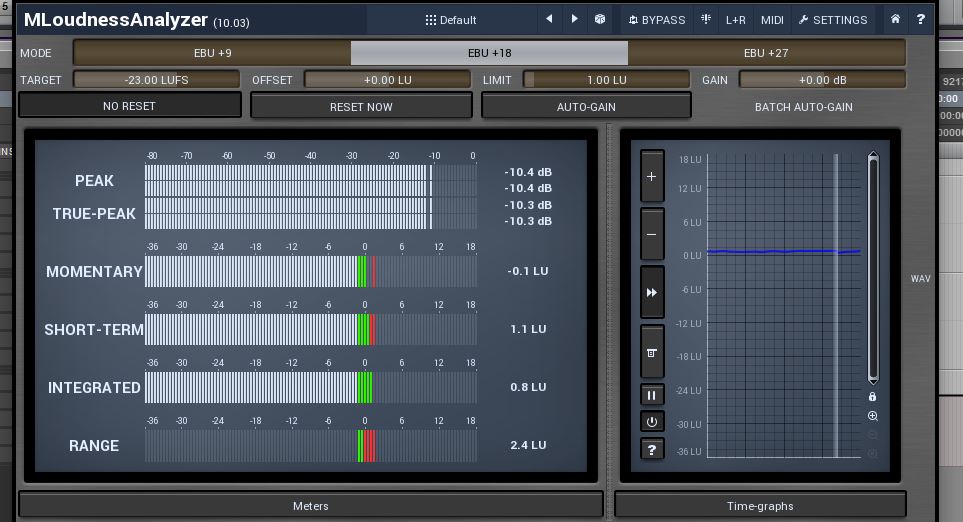Toggle the time-graph power button

(x=652, y=422)
